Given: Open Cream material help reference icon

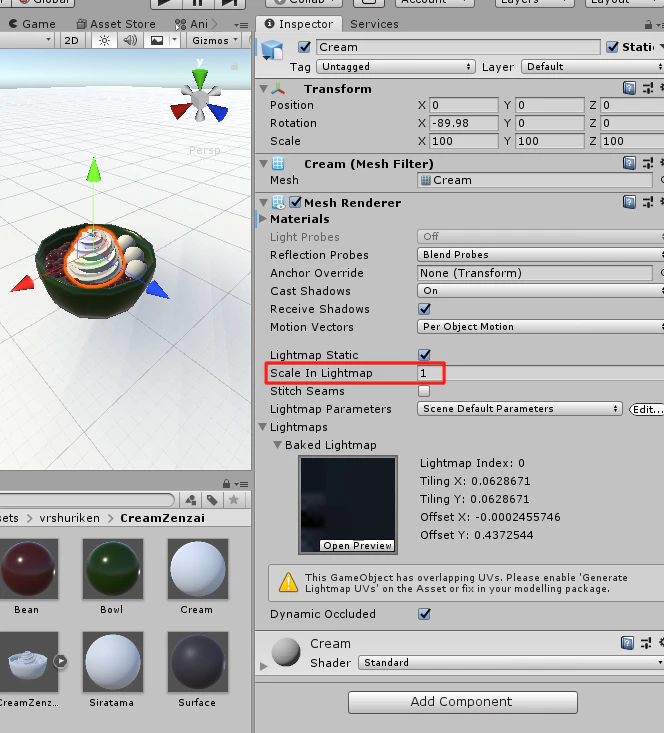Looking at the screenshot, I should [627, 643].
